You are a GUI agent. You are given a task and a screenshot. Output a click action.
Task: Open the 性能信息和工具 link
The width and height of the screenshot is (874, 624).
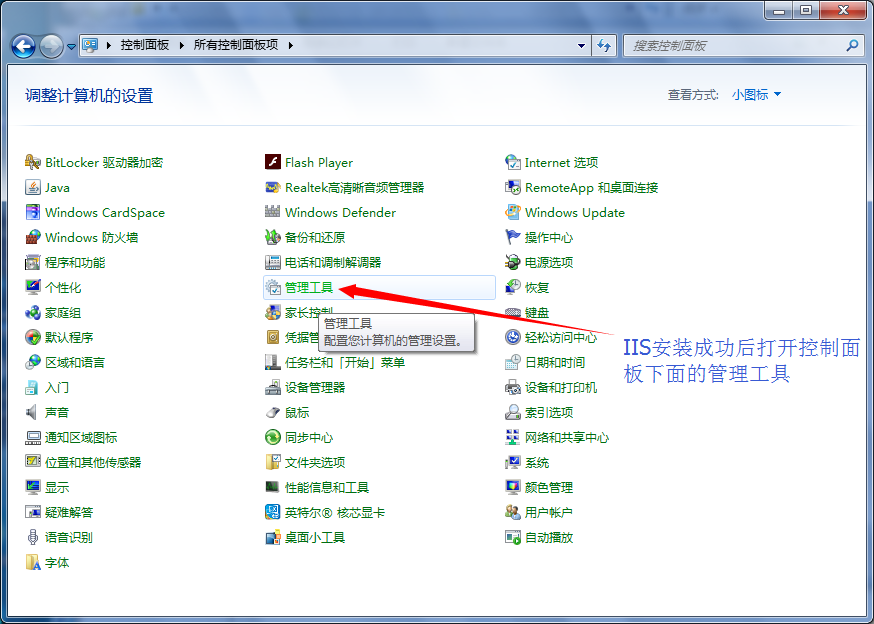327,488
